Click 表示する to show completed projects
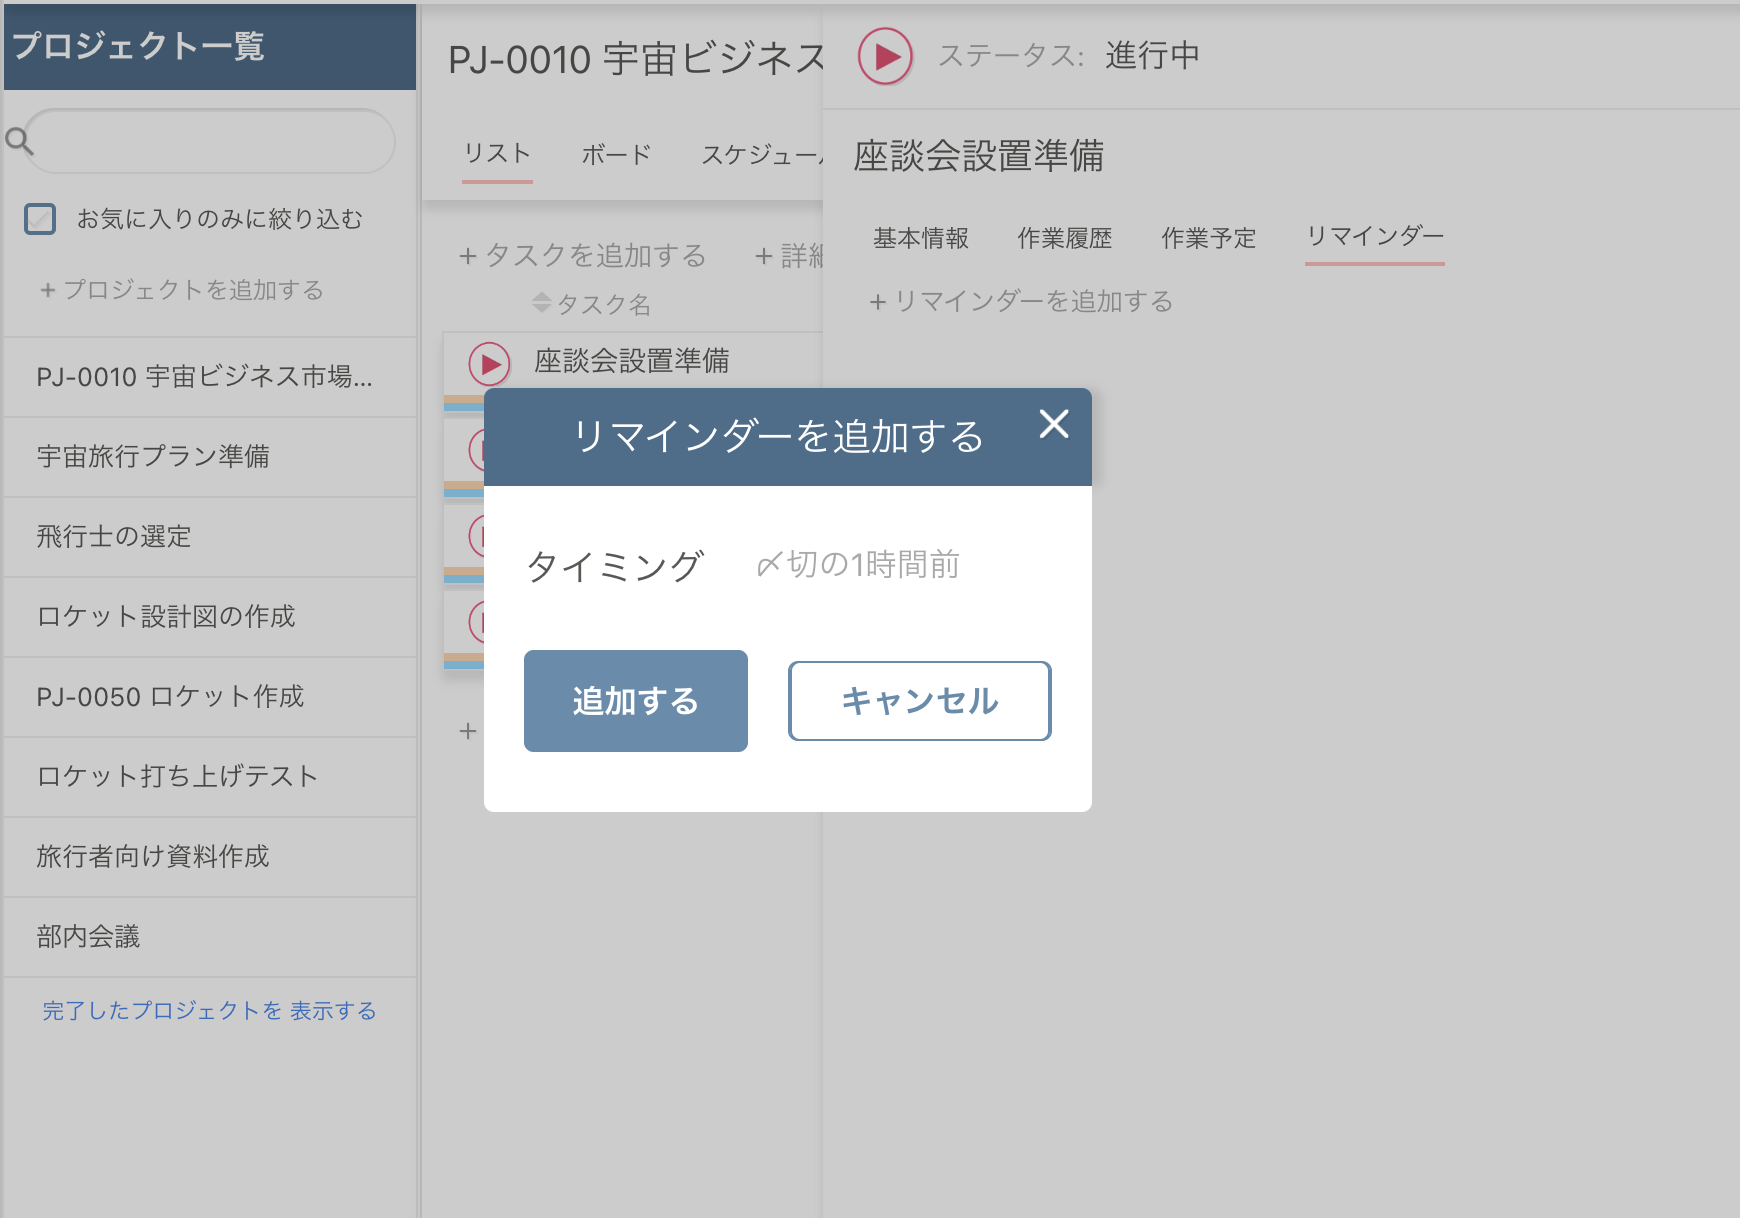The image size is (1740, 1218). pos(332,1011)
